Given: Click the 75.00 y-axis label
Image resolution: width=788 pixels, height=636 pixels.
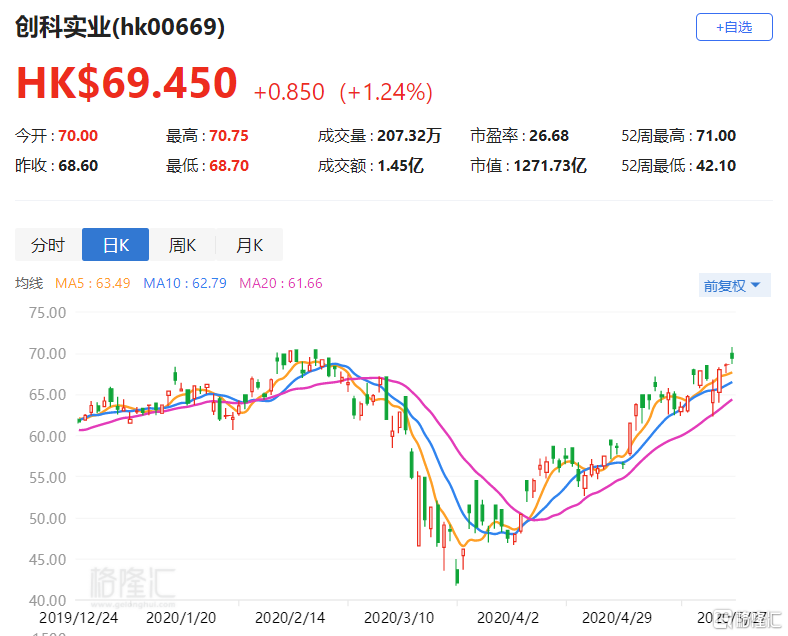Looking at the screenshot, I should (48, 312).
